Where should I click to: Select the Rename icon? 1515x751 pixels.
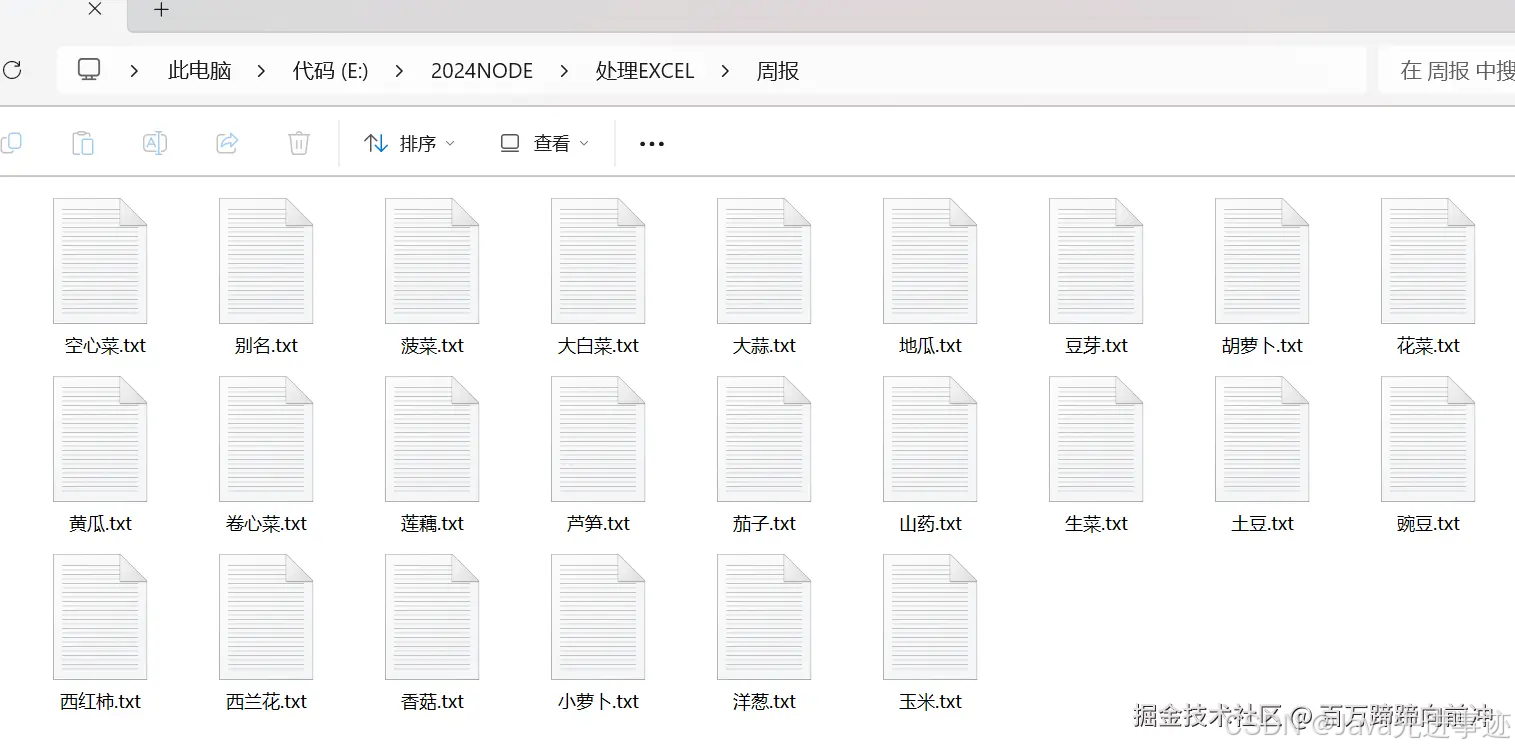[x=154, y=143]
